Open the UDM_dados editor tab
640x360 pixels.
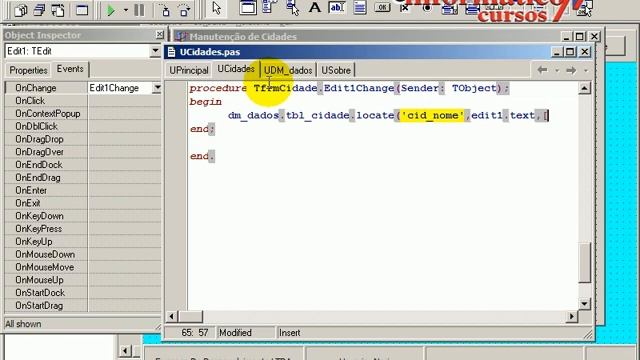coord(288,70)
